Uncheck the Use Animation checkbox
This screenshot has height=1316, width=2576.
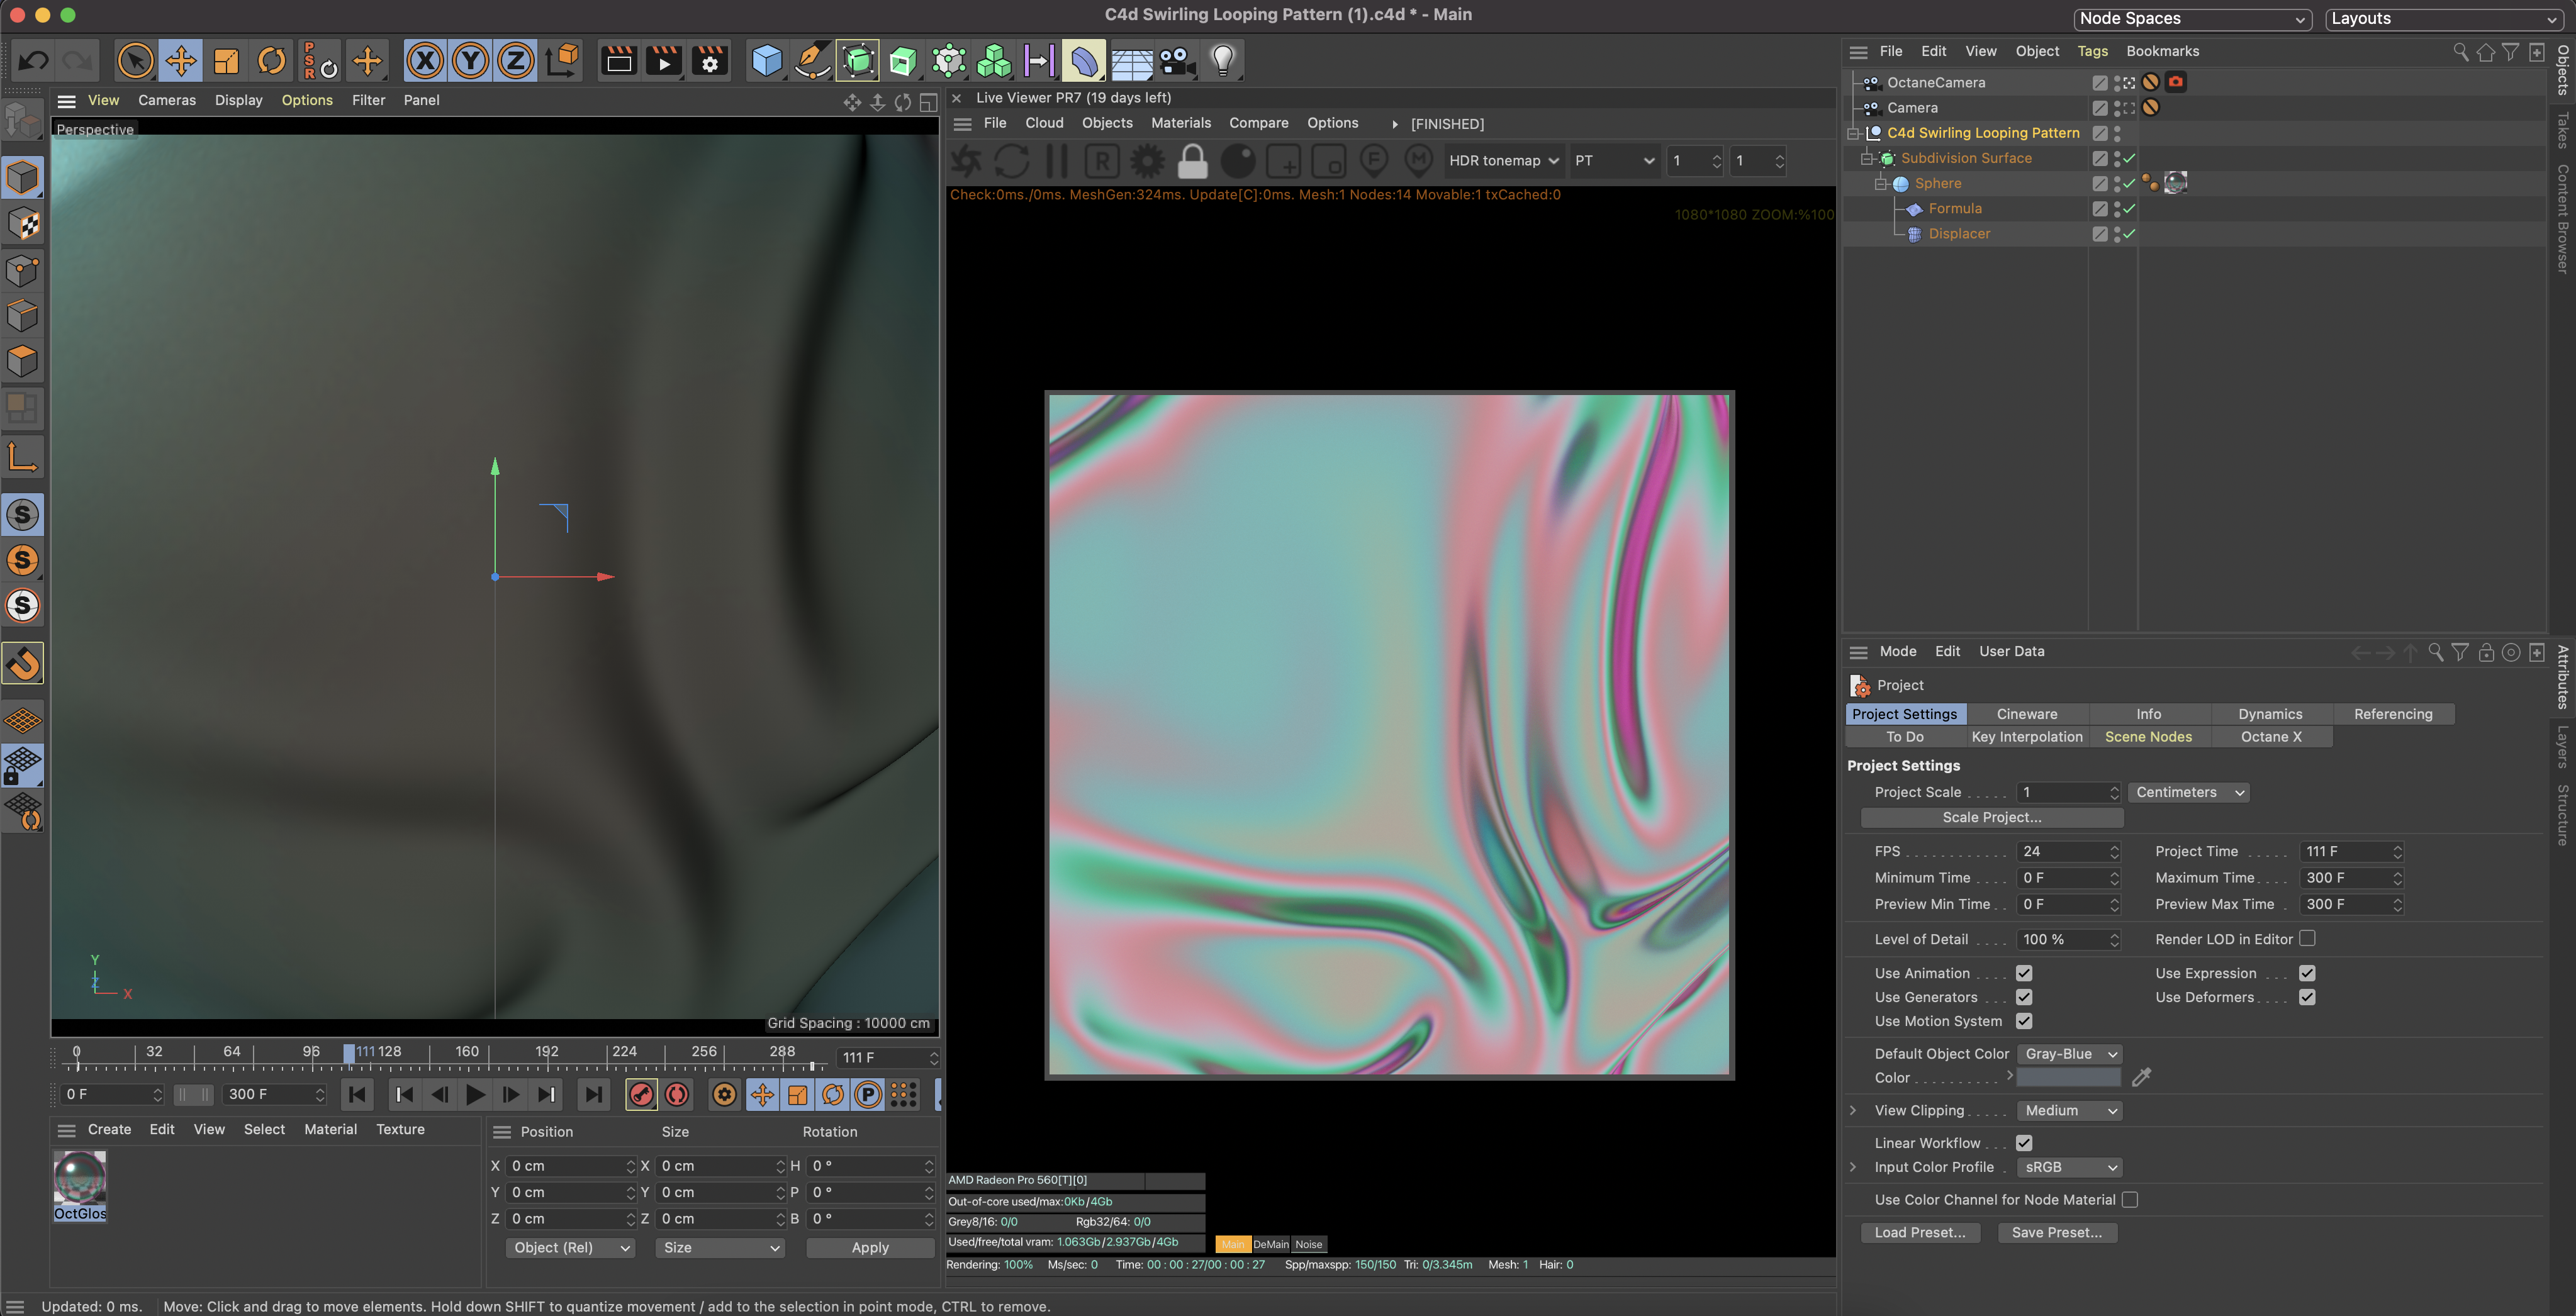[x=2023, y=973]
